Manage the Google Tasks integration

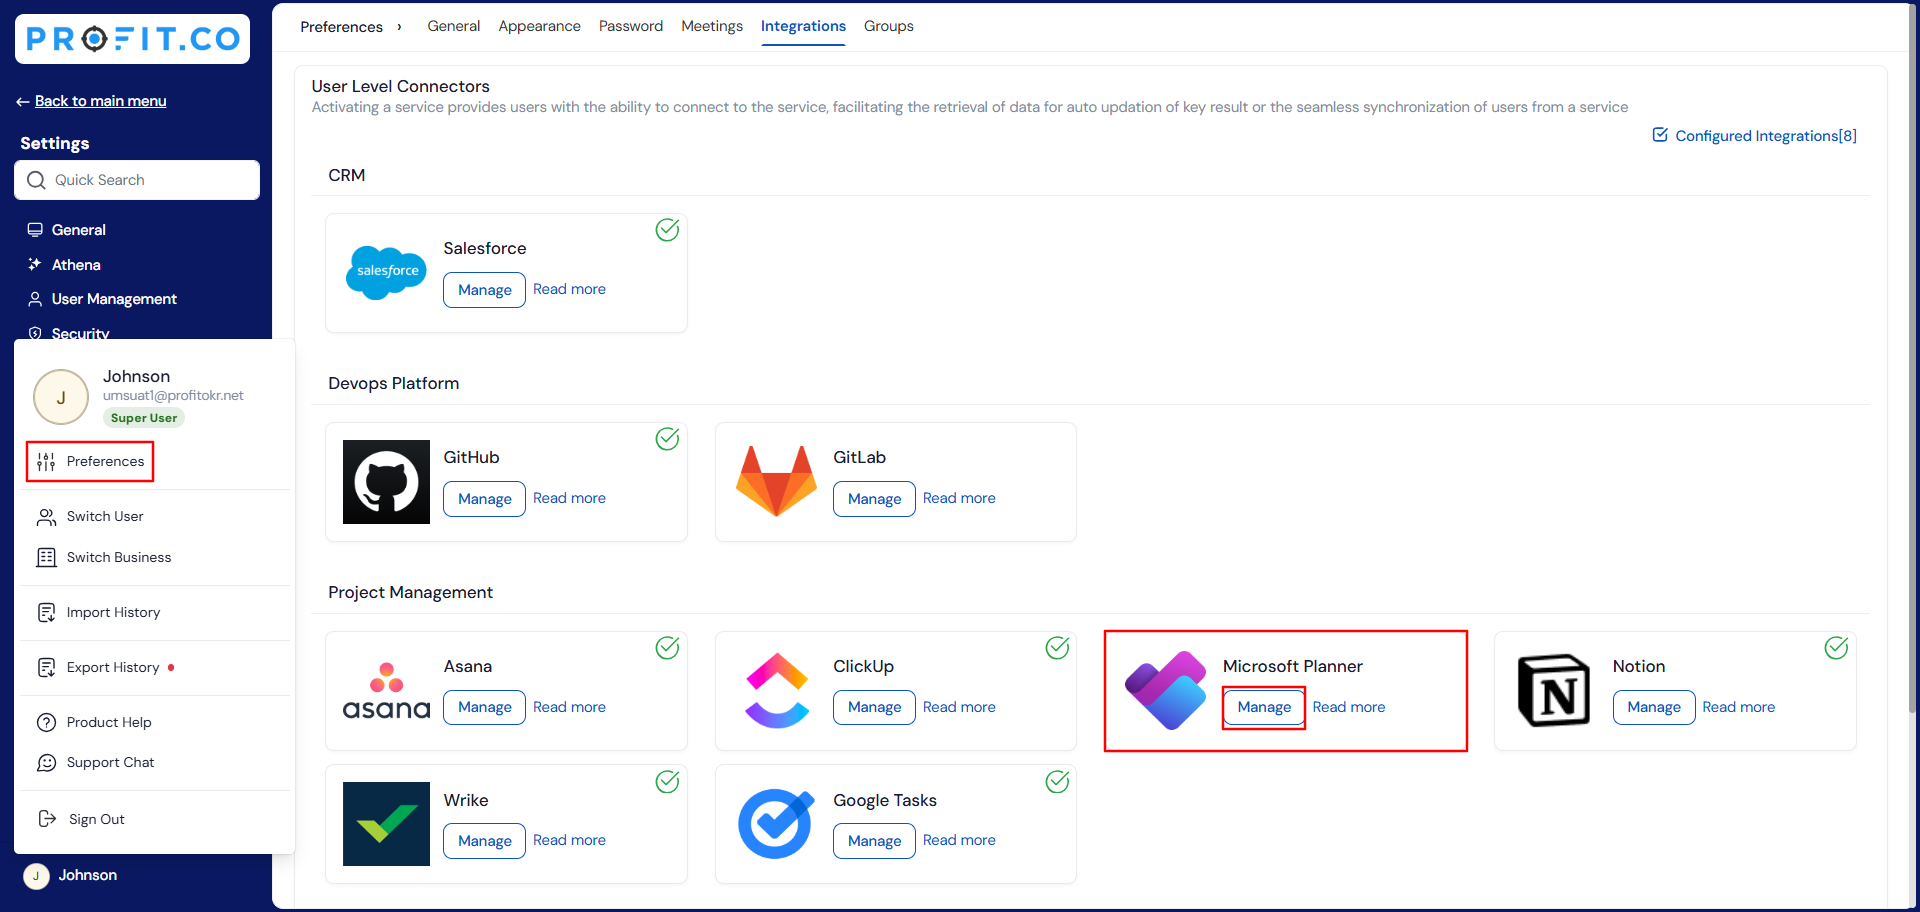(874, 841)
